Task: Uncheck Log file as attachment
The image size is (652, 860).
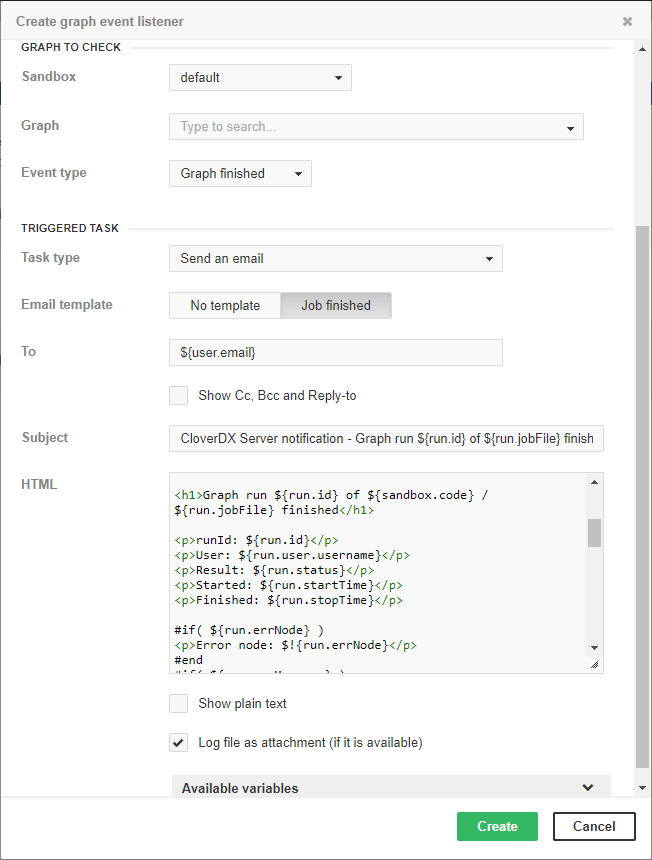Action: pyautogui.click(x=179, y=743)
